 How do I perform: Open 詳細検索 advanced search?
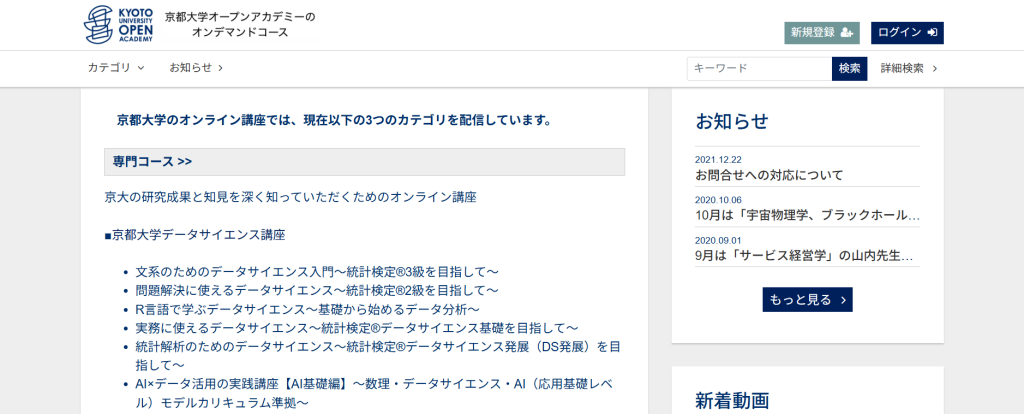(902, 68)
